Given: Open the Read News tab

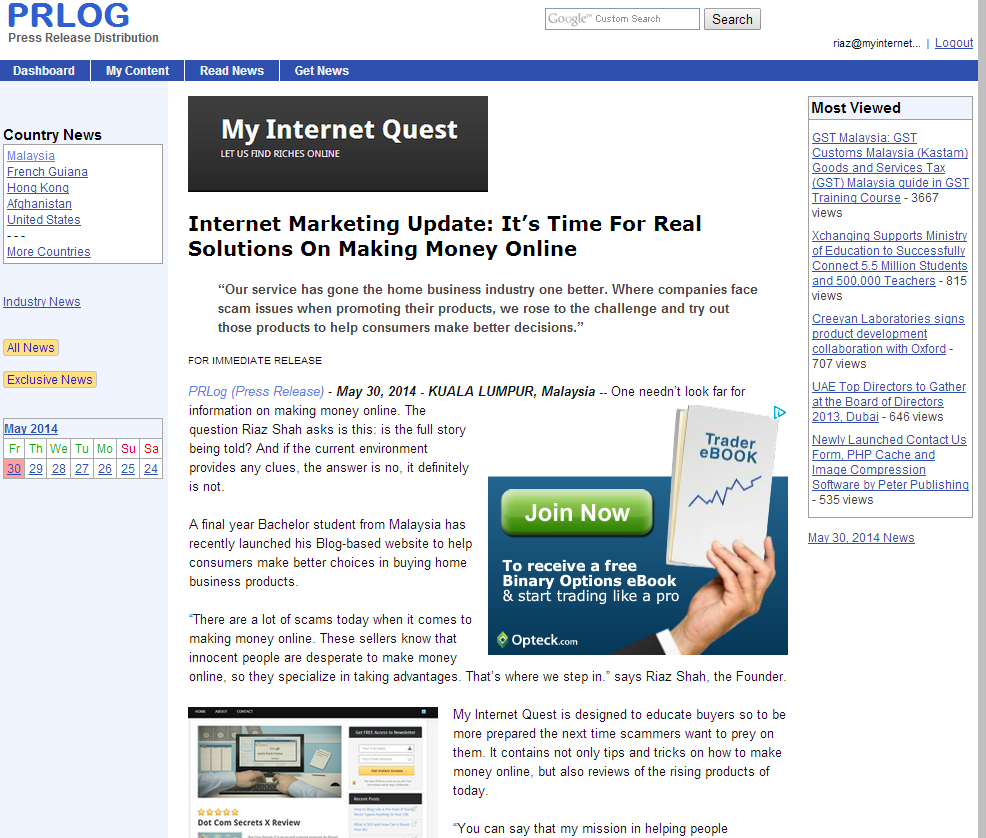Looking at the screenshot, I should pos(232,70).
